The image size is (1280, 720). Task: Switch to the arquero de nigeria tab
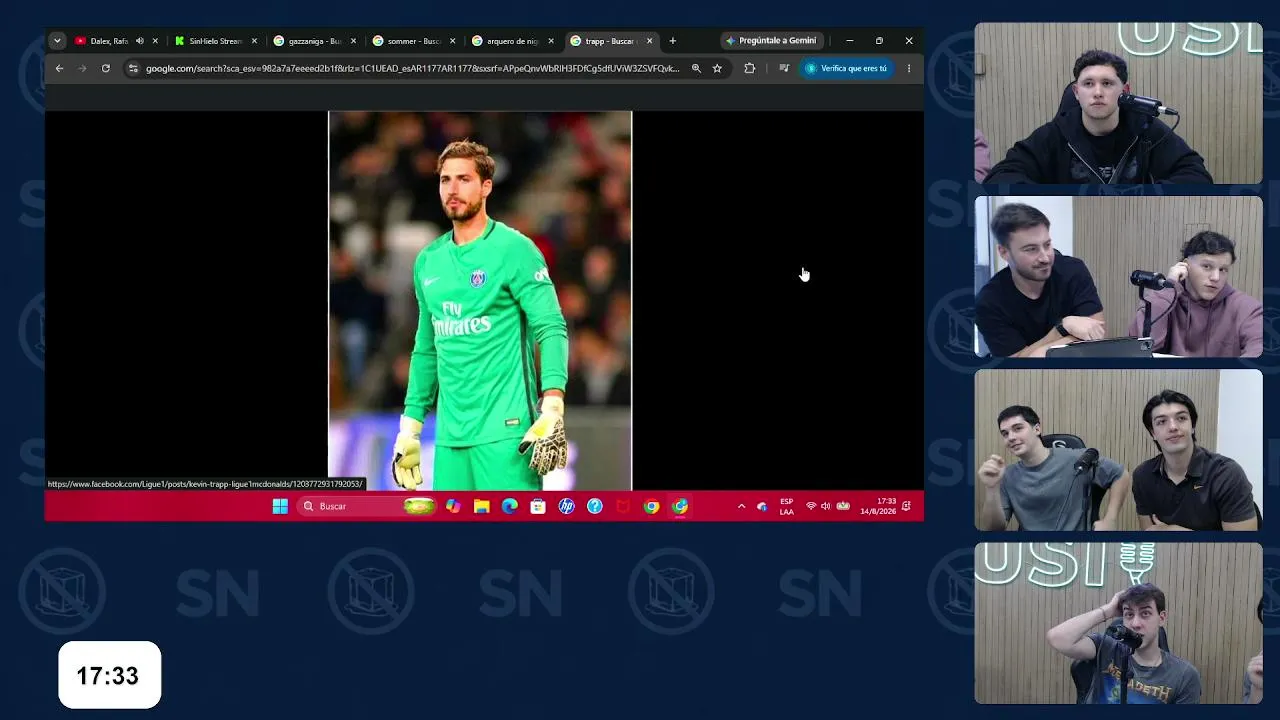point(512,41)
